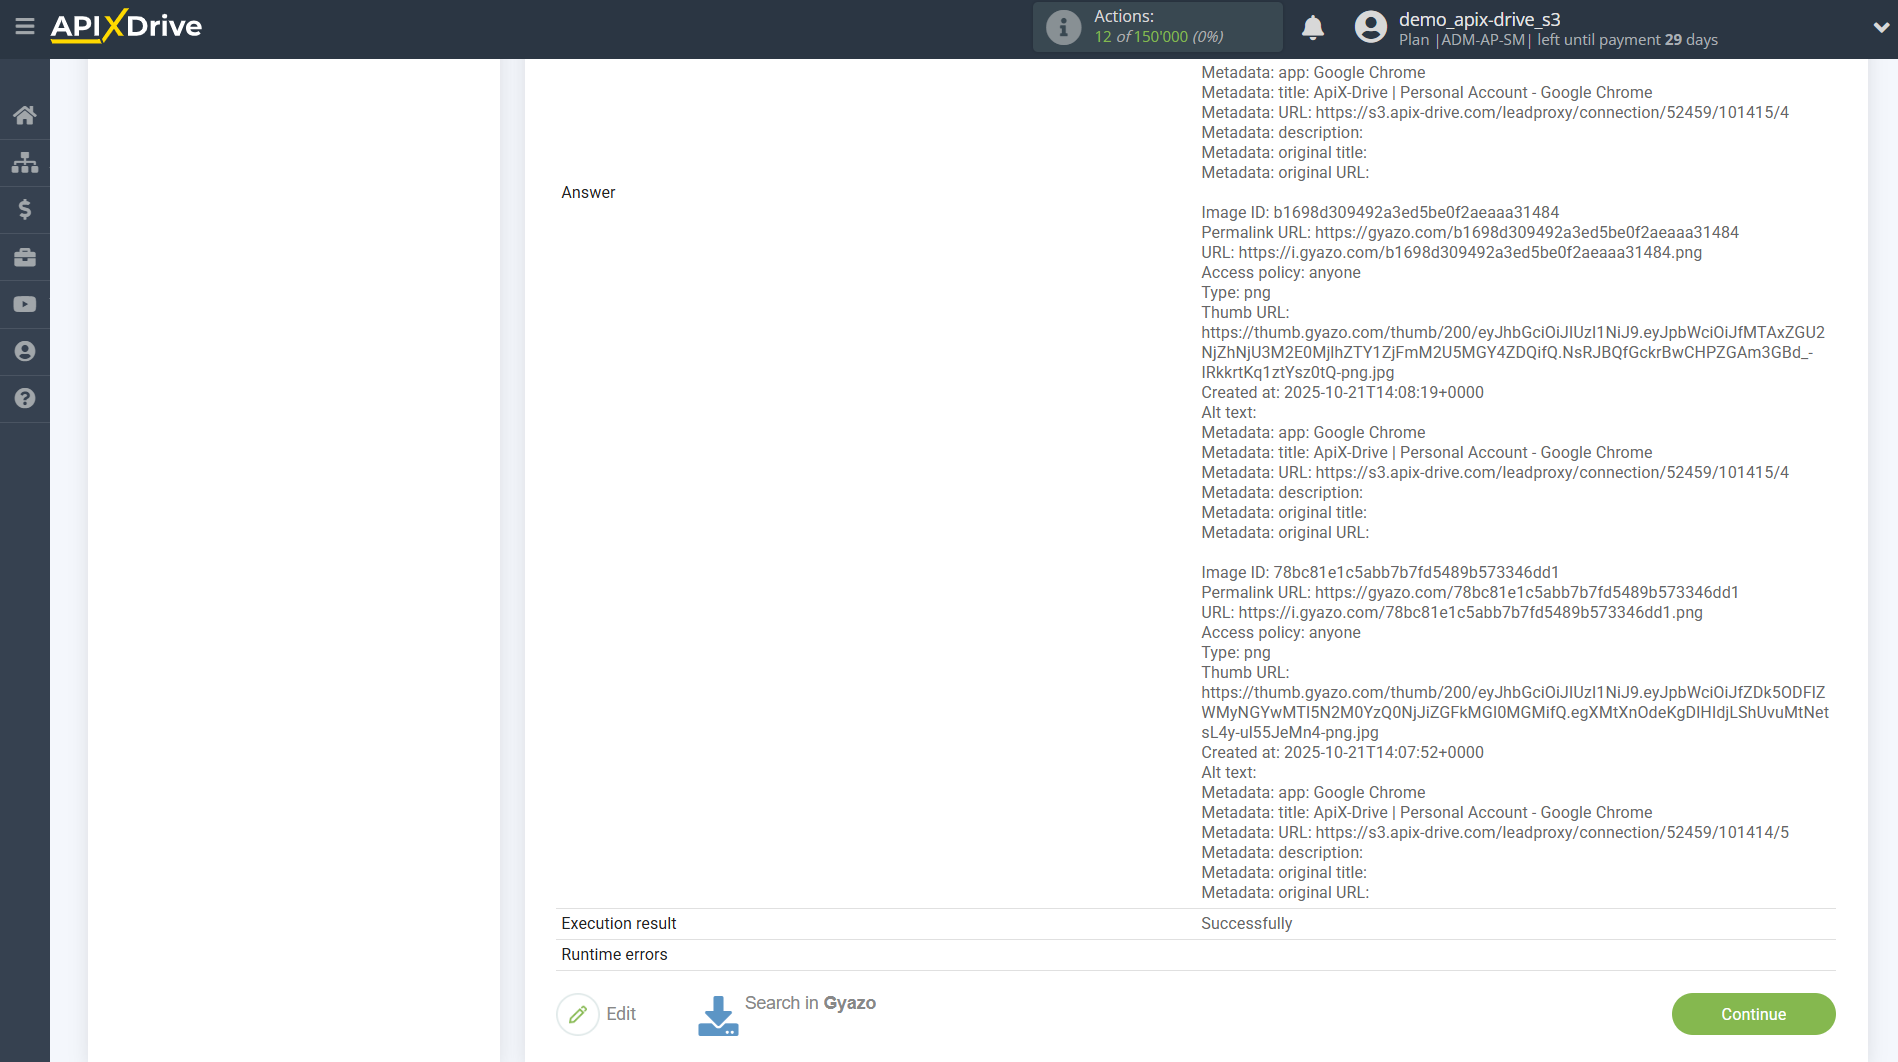The width and height of the screenshot is (1898, 1062).
Task: Select the pencil icon next to Edit
Action: pyautogui.click(x=578, y=1014)
